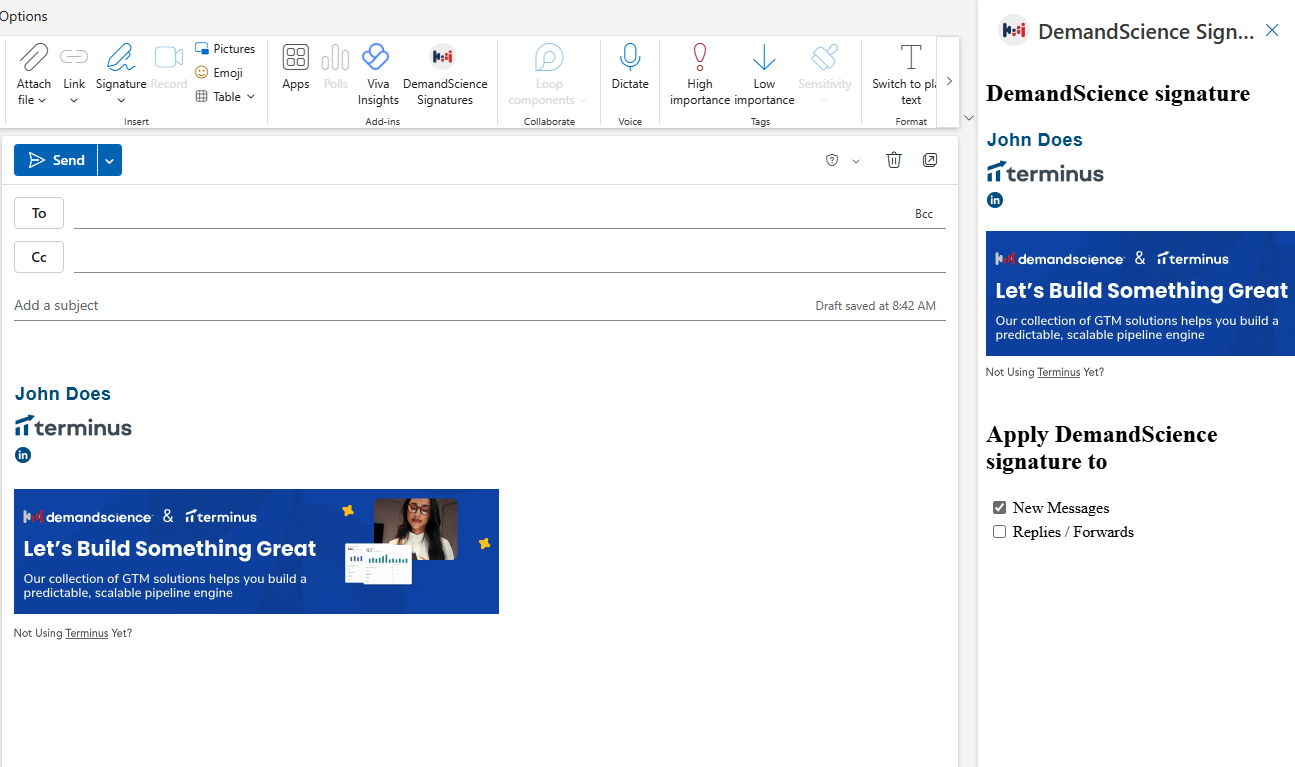The width and height of the screenshot is (1295, 767).
Task: Click the Cc recipients button
Action: 39,257
